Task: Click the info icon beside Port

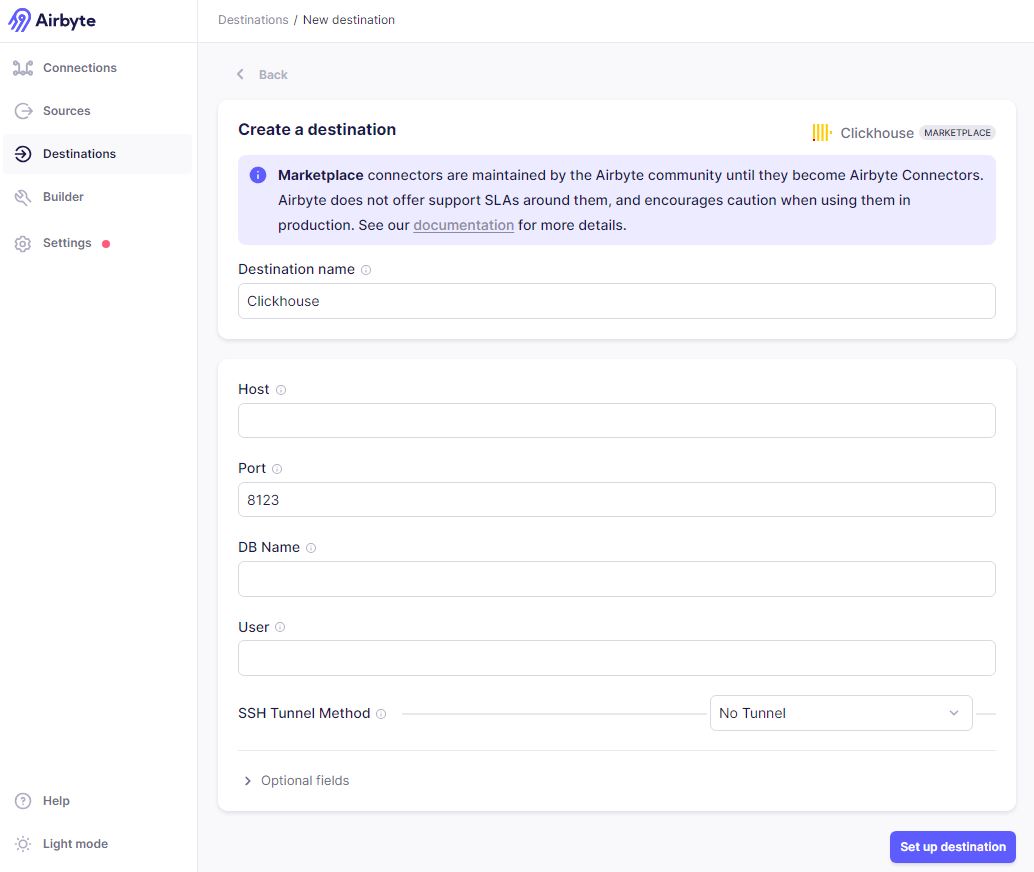Action: 277,469
